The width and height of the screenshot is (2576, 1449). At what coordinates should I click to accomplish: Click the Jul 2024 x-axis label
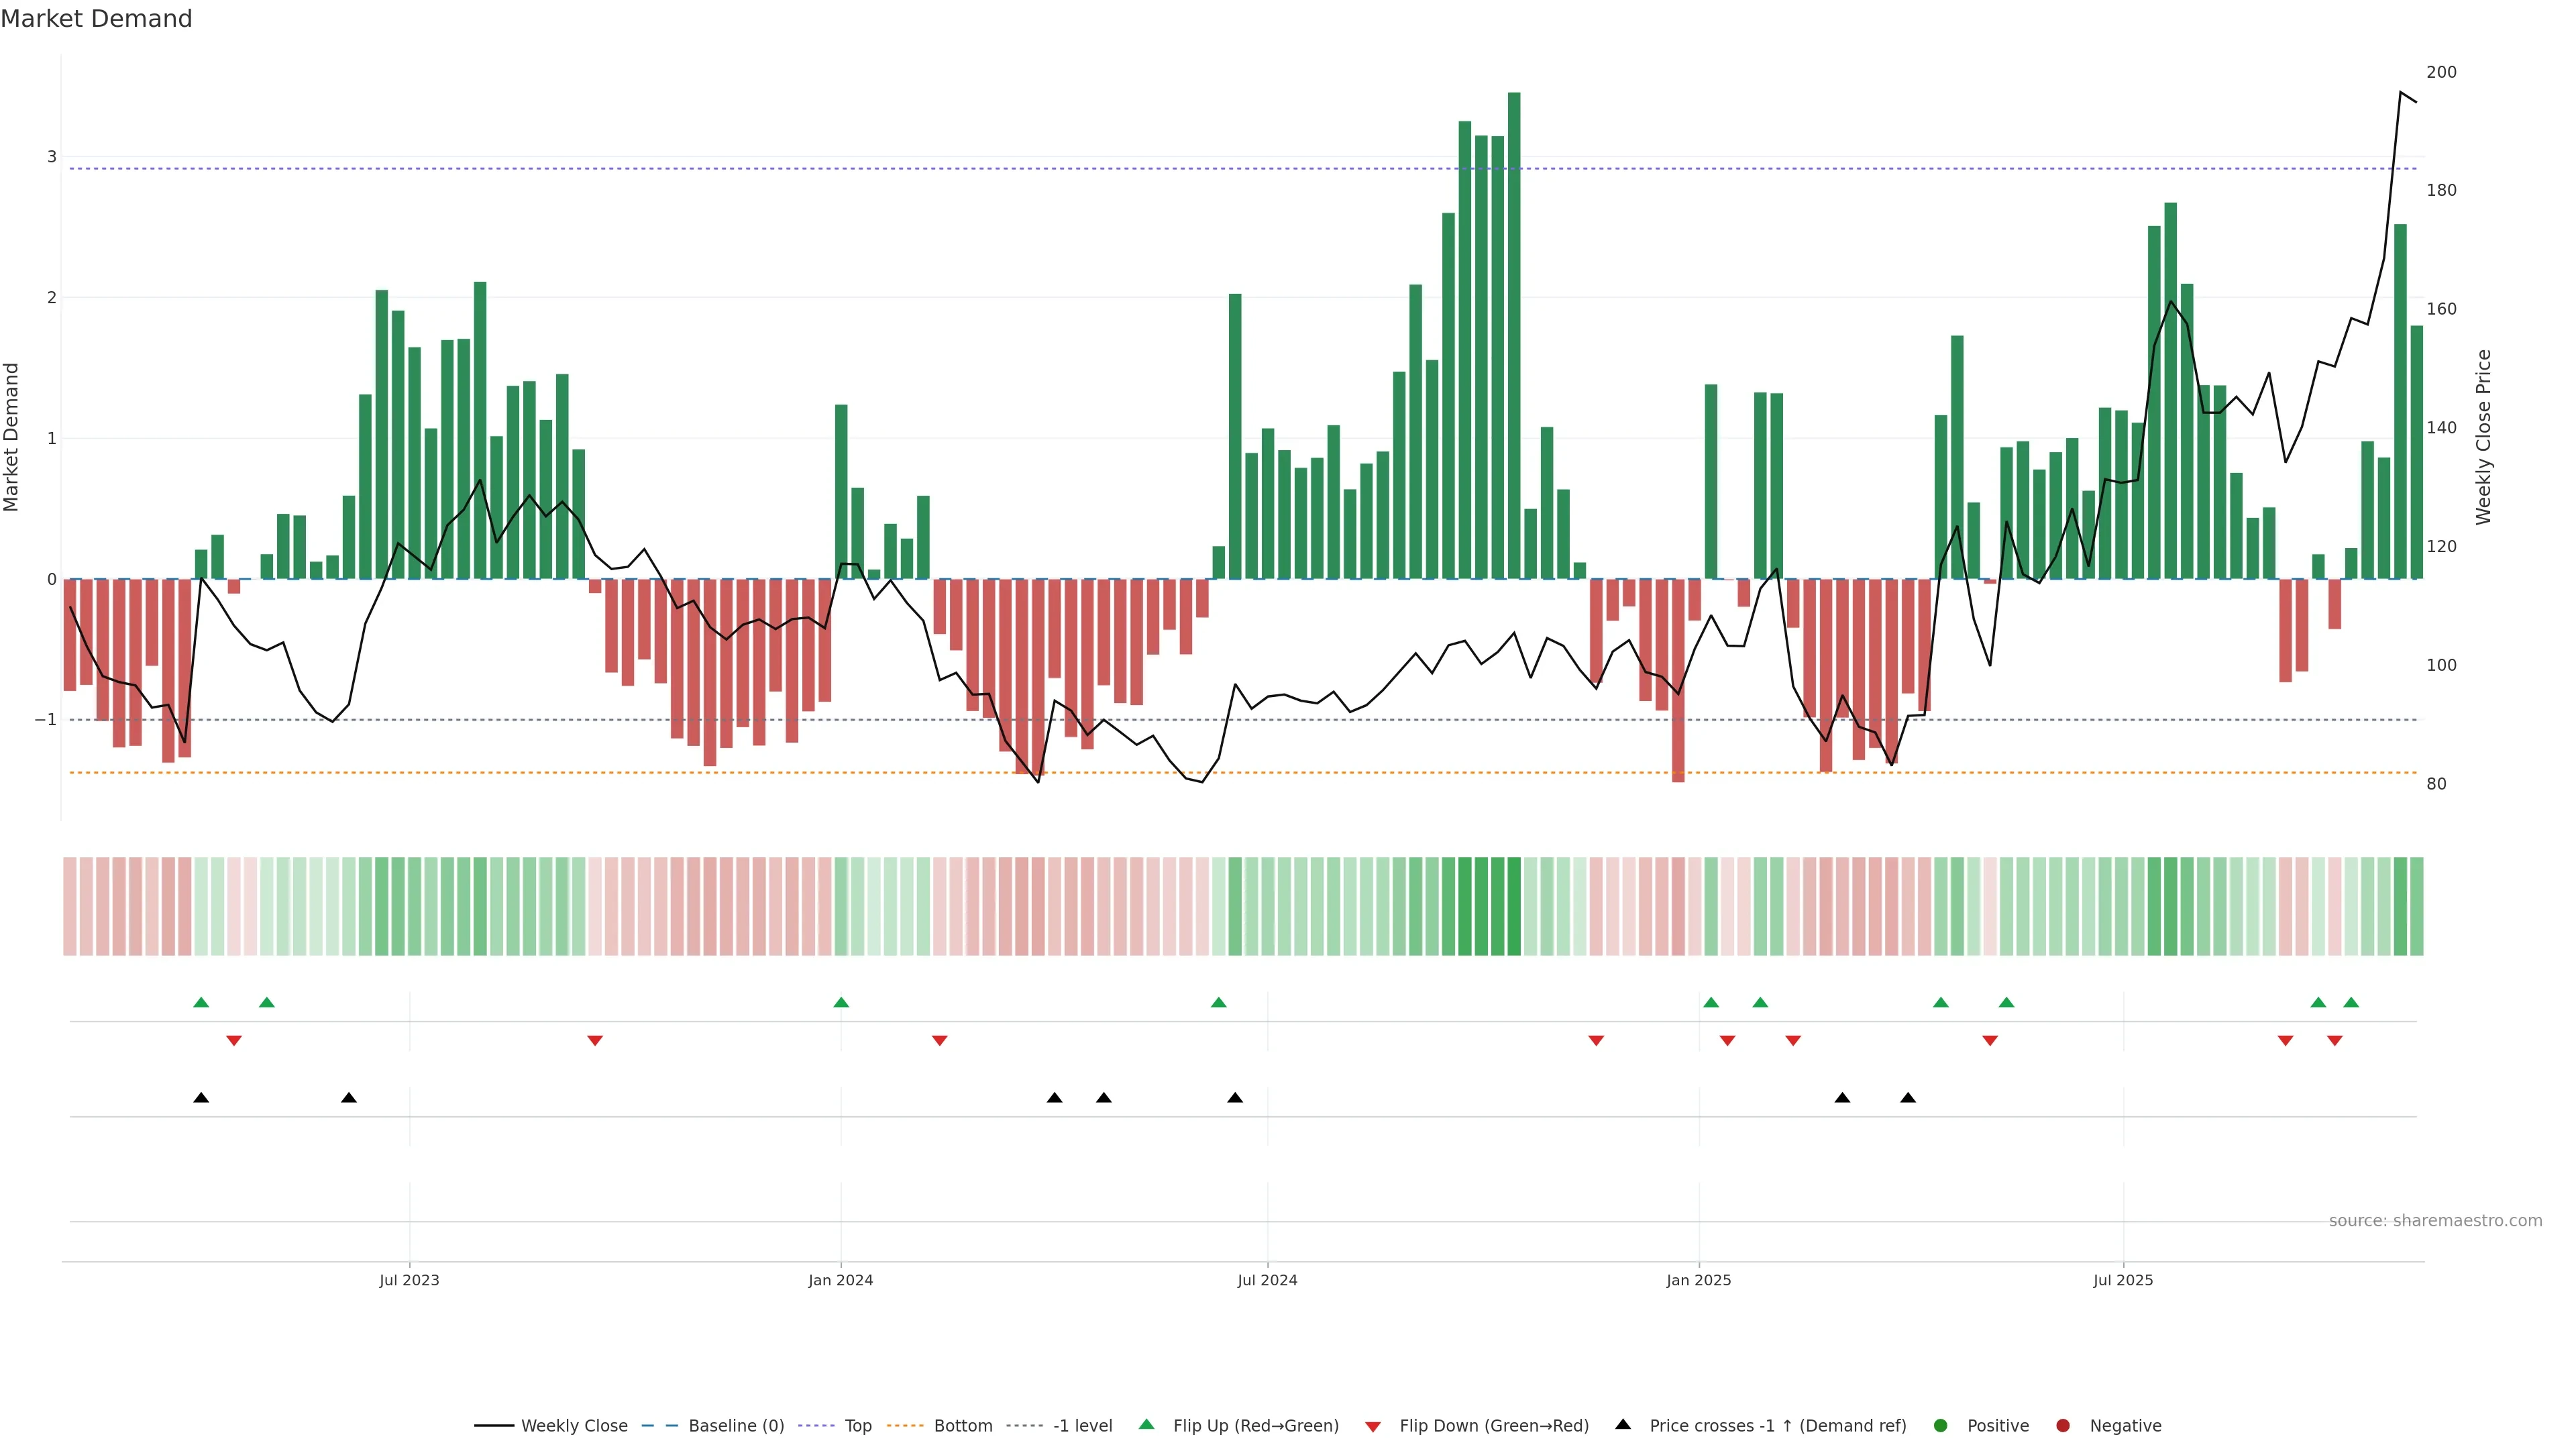click(x=1267, y=1280)
